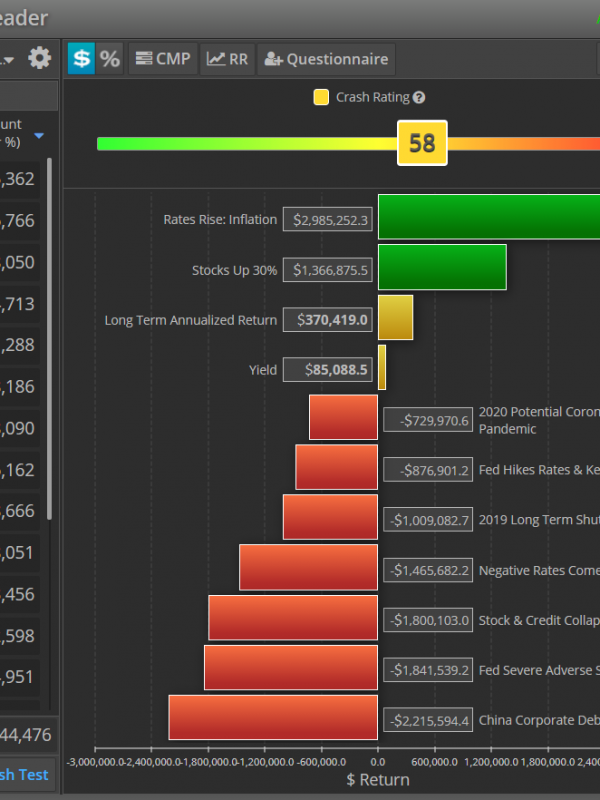
Task: Click the Rates Rise: Inflation green bar
Action: tap(488, 217)
